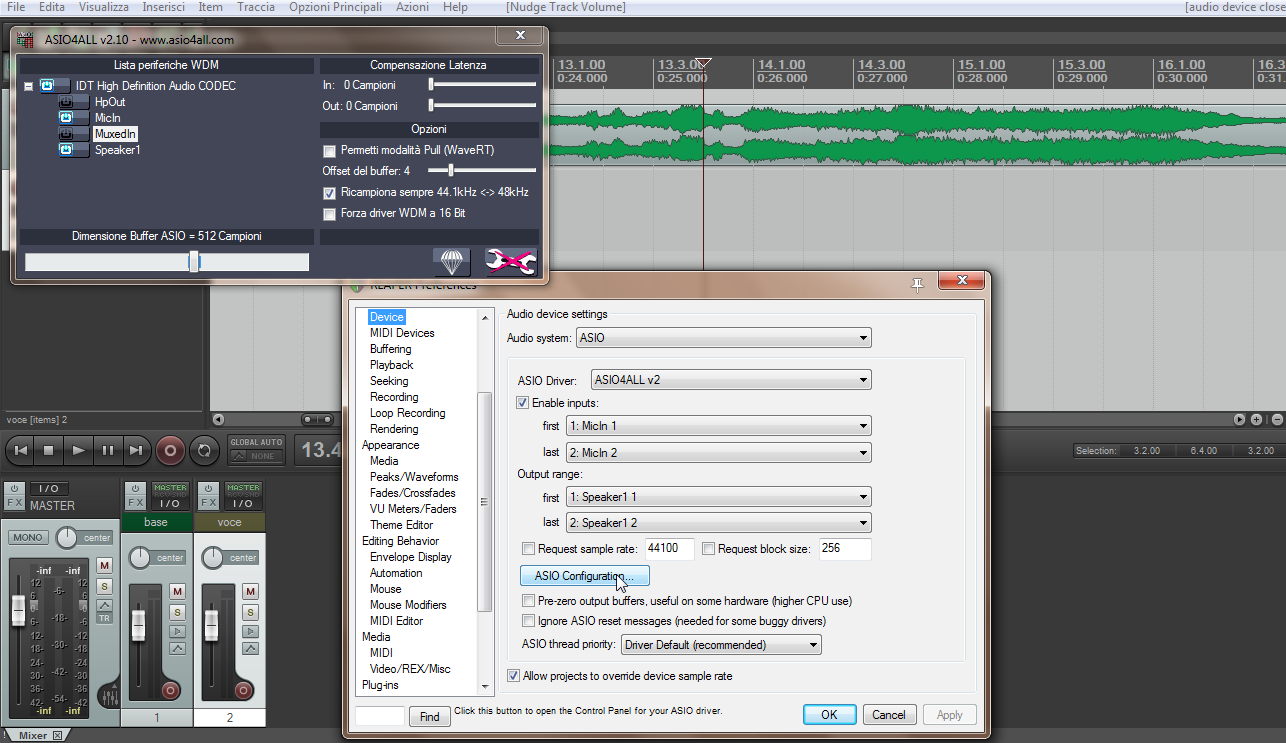Mute the base track in mixer
The width and height of the screenshot is (1286, 743).
pos(178,592)
